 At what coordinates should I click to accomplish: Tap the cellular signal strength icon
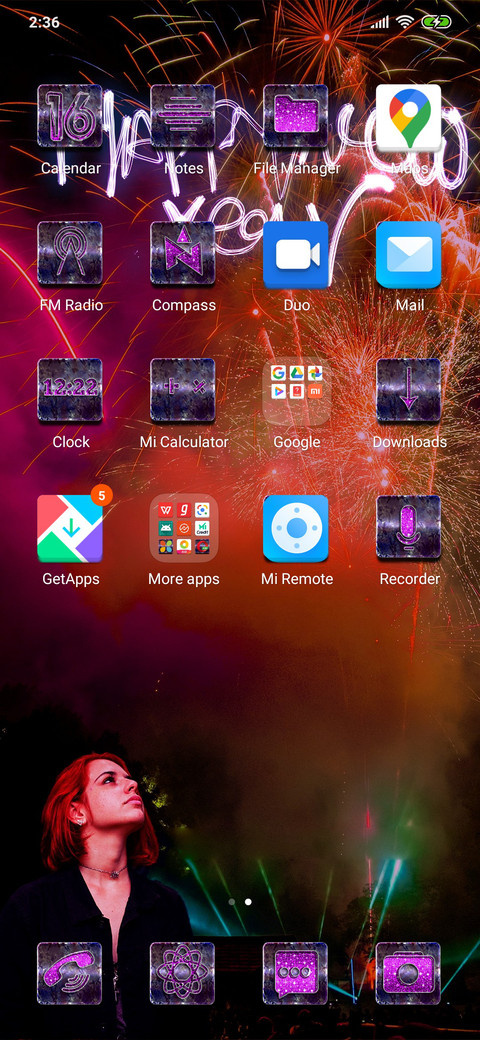coord(380,22)
